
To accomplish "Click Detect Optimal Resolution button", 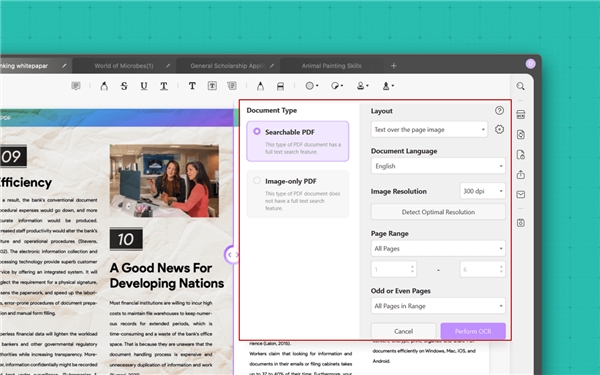I will (x=438, y=212).
